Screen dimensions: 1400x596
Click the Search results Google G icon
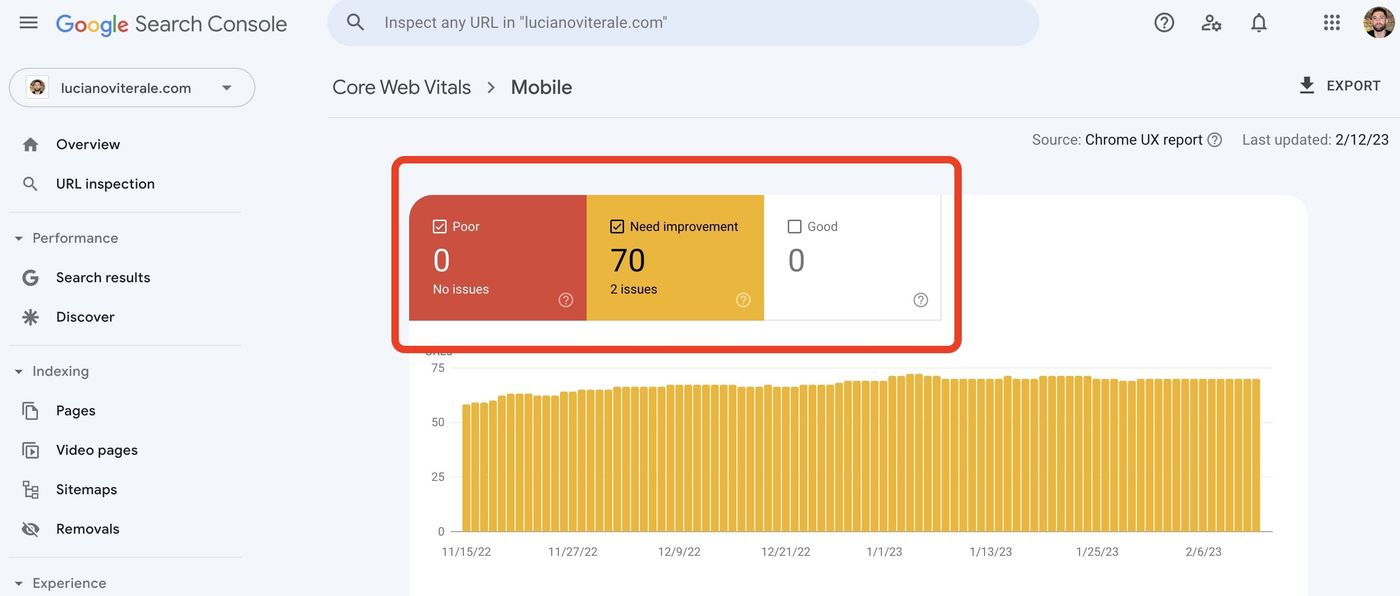(x=31, y=278)
